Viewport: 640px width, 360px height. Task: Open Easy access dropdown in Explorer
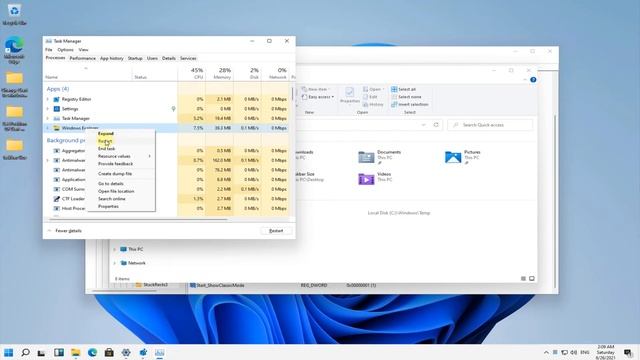tap(318, 97)
